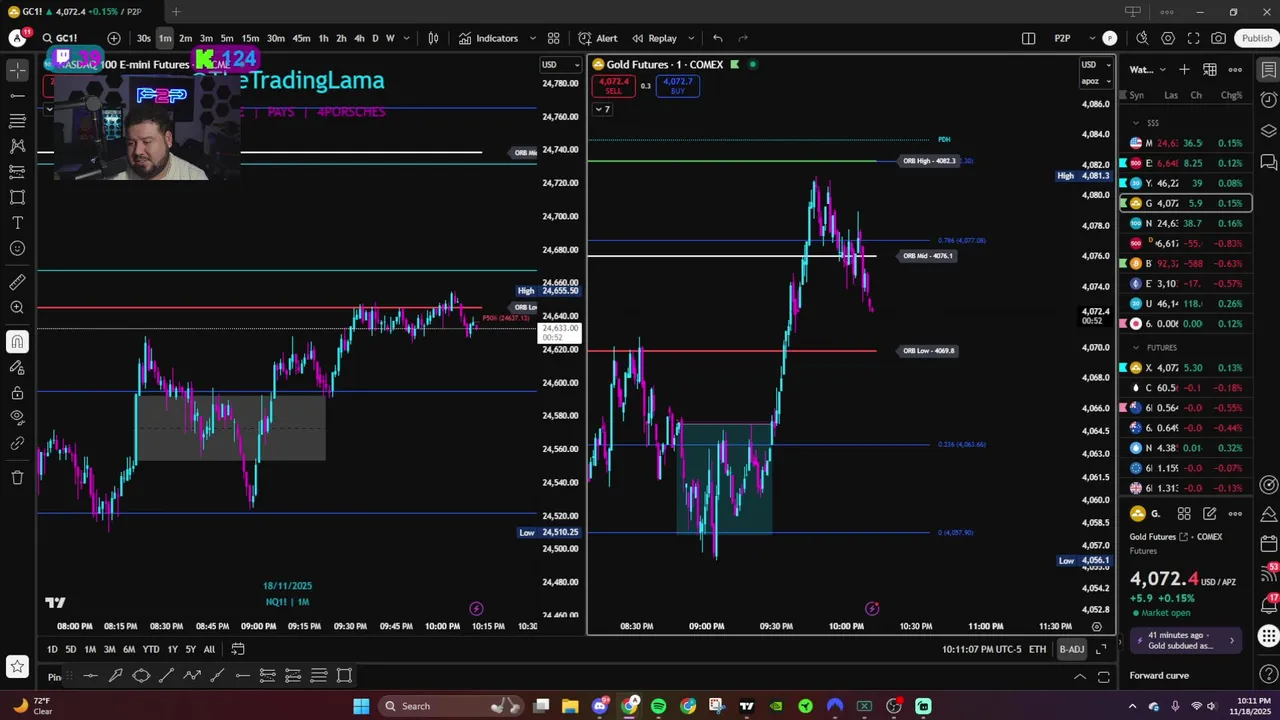Select the trend line tool in left sidebar
The width and height of the screenshot is (1280, 720).
(x=17, y=96)
